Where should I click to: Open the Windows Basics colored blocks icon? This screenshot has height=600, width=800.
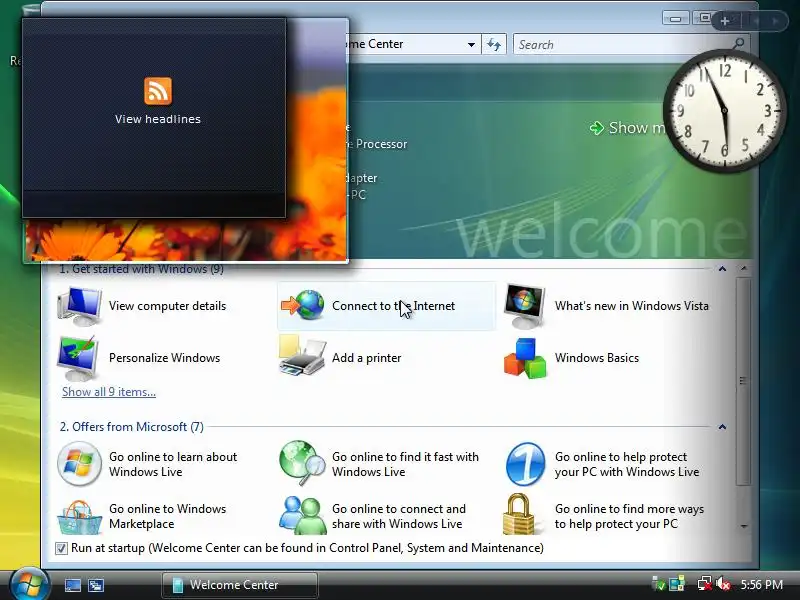tap(525, 358)
